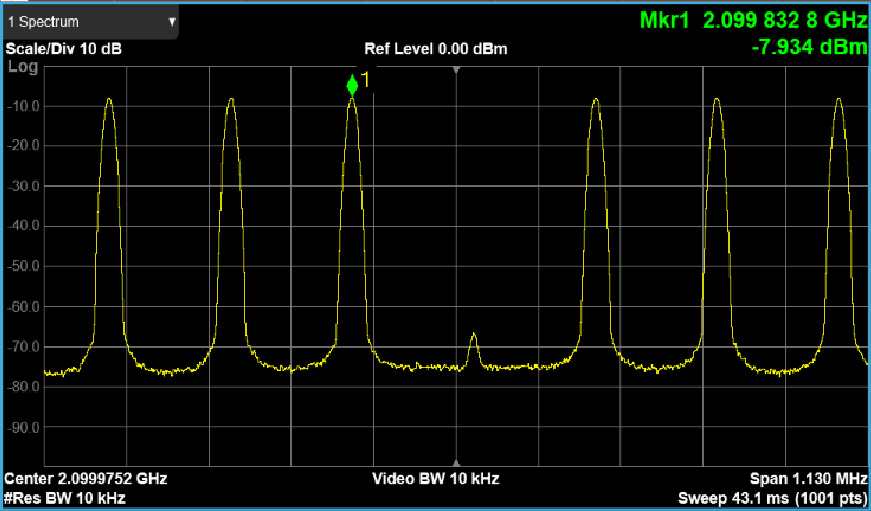Image resolution: width=871 pixels, height=511 pixels.
Task: Click the Sweep 43.1 ms readout
Action: click(x=772, y=497)
